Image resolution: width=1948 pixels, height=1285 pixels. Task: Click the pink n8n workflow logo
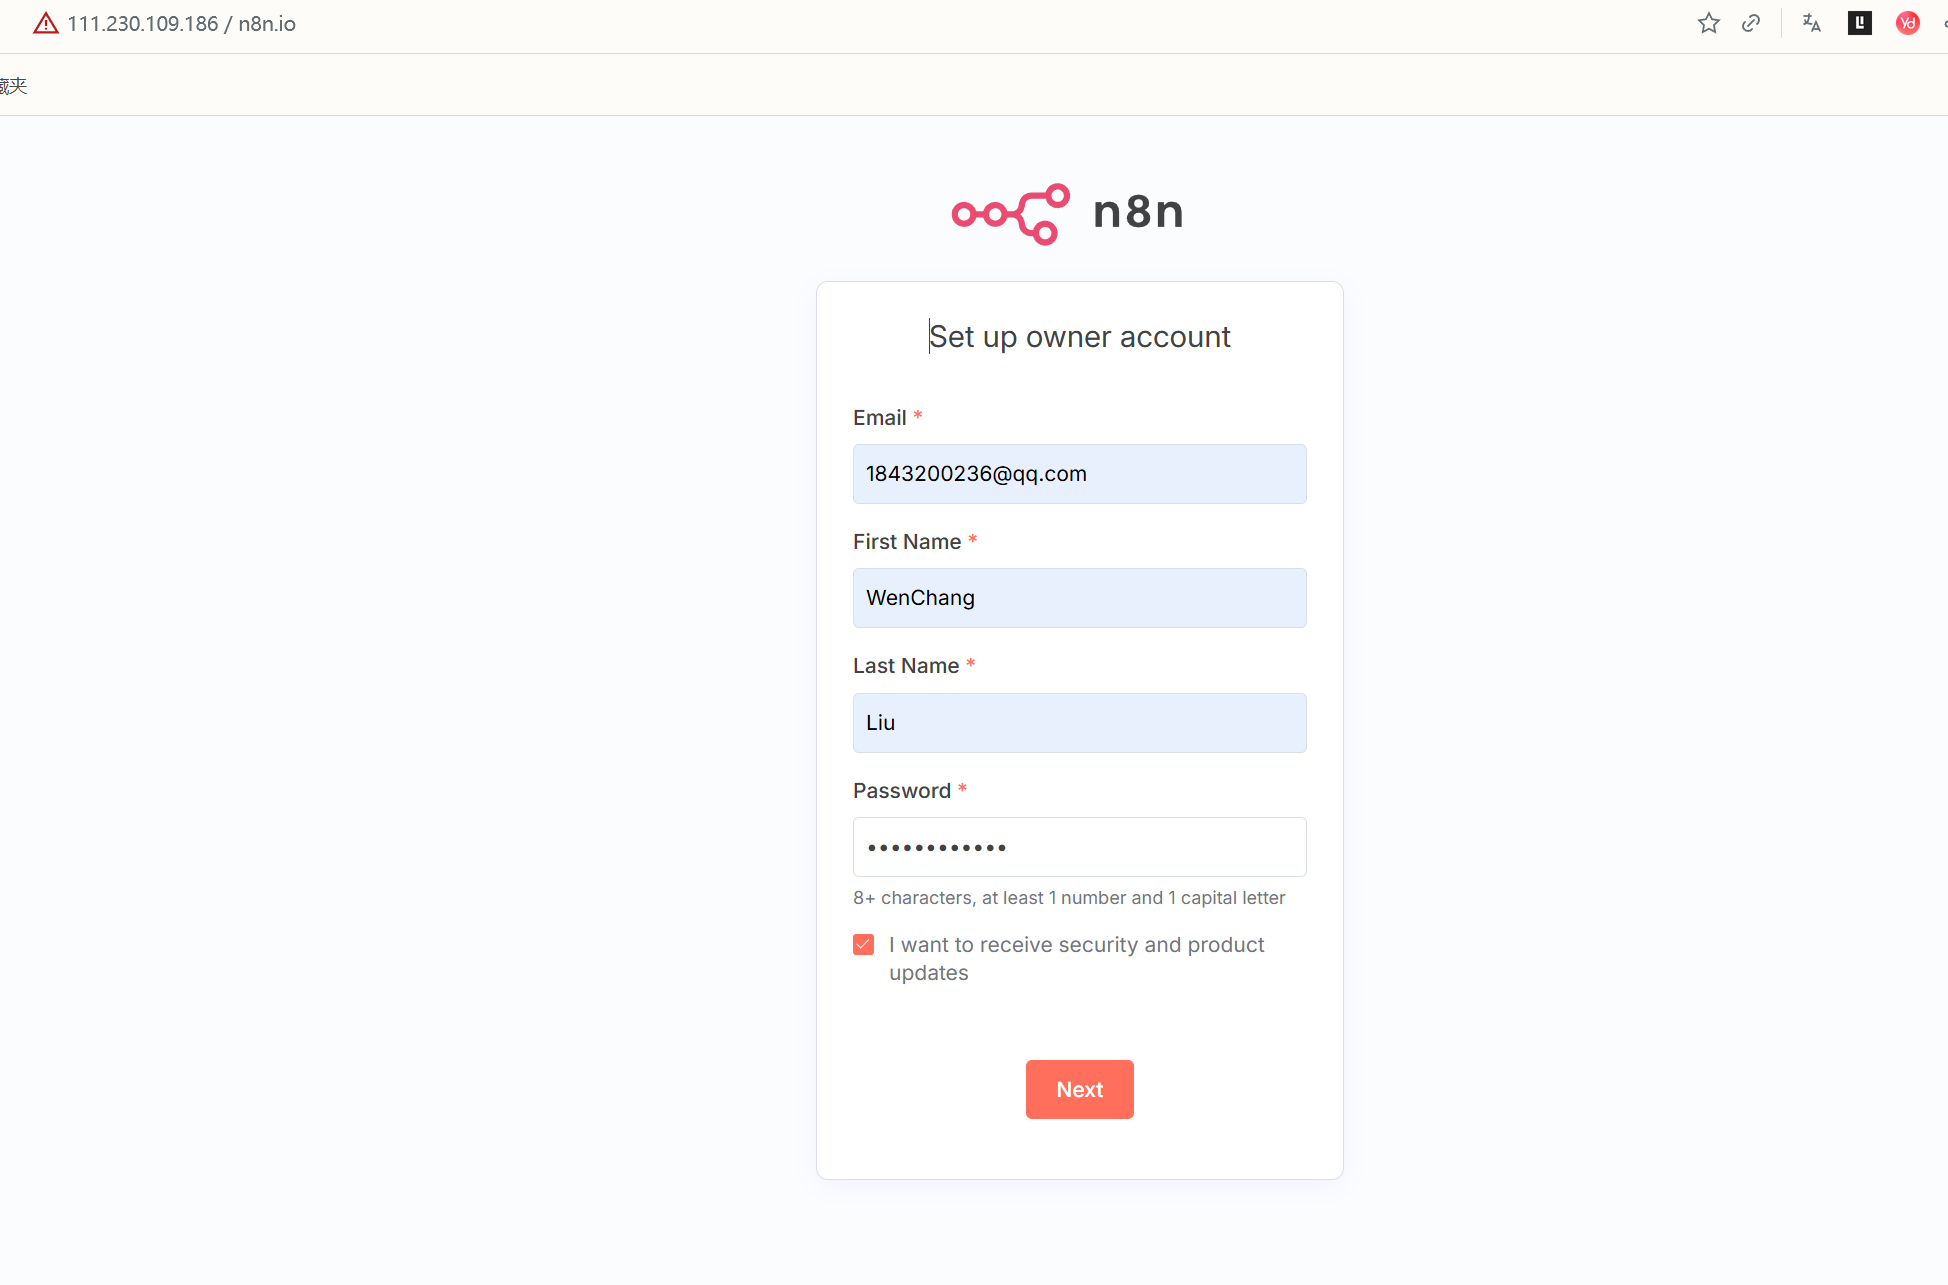click(x=1010, y=213)
